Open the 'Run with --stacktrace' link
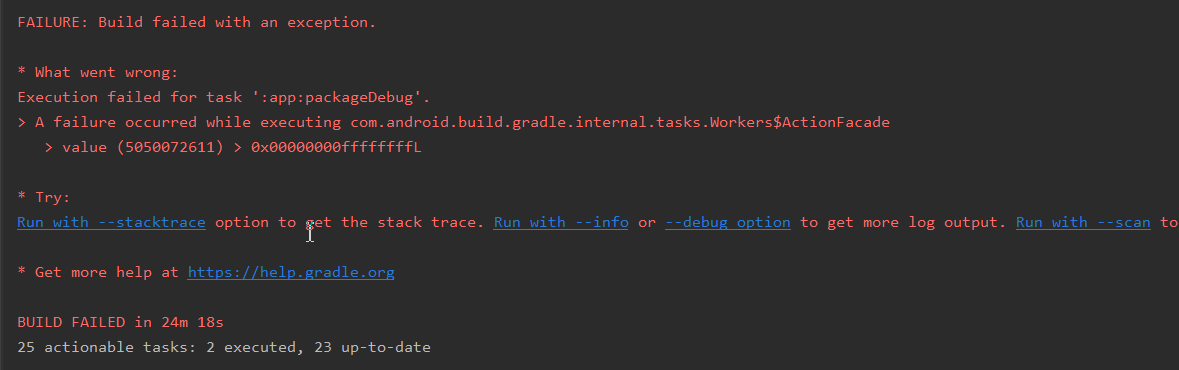Image resolution: width=1179 pixels, height=370 pixels. coord(111,223)
